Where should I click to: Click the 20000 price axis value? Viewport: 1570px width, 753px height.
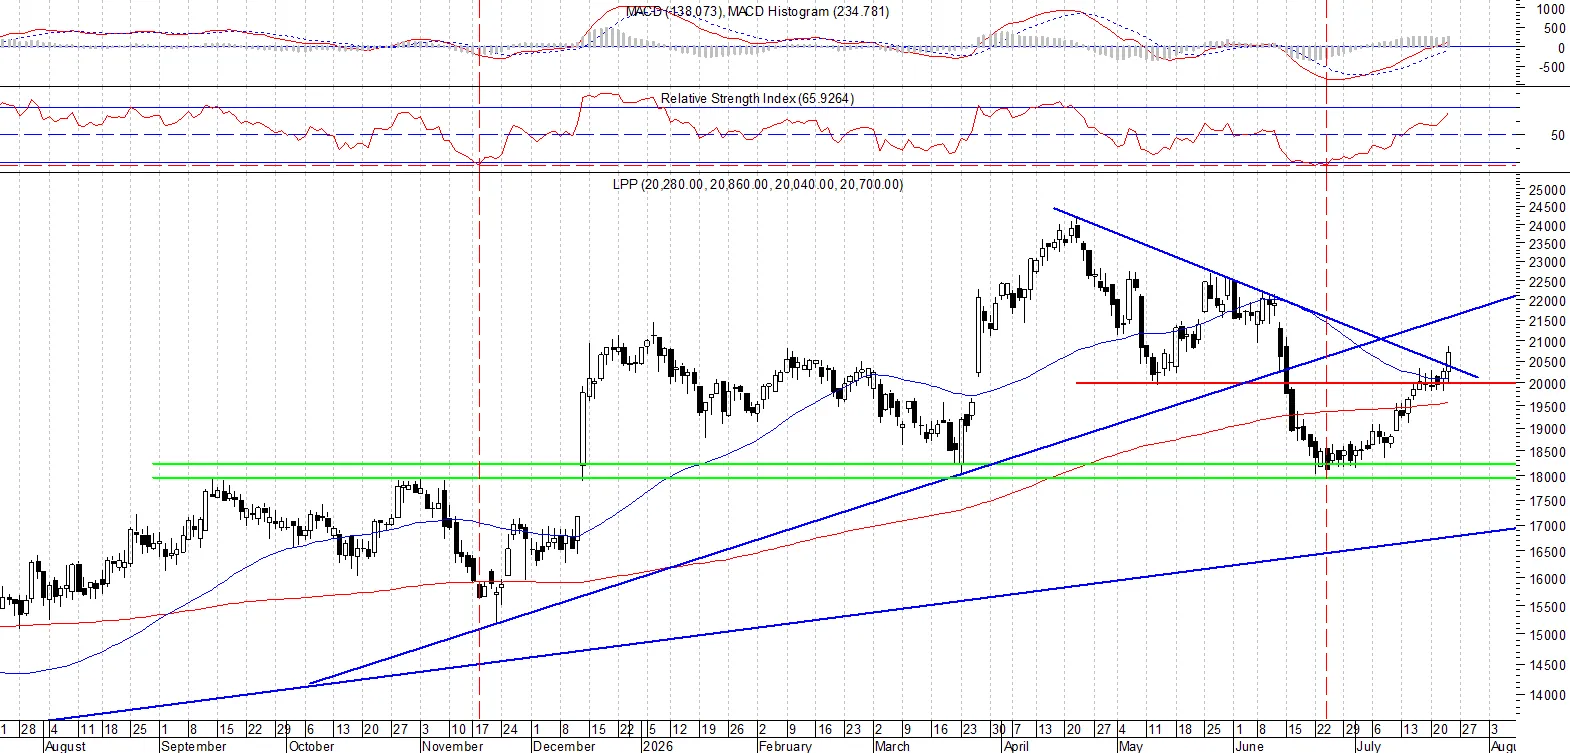[x=1547, y=384]
